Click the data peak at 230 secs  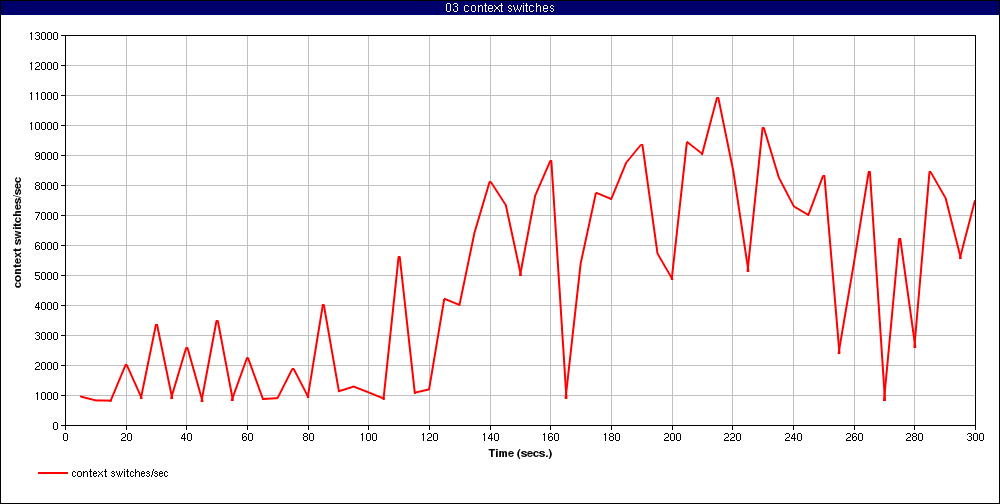tap(763, 128)
